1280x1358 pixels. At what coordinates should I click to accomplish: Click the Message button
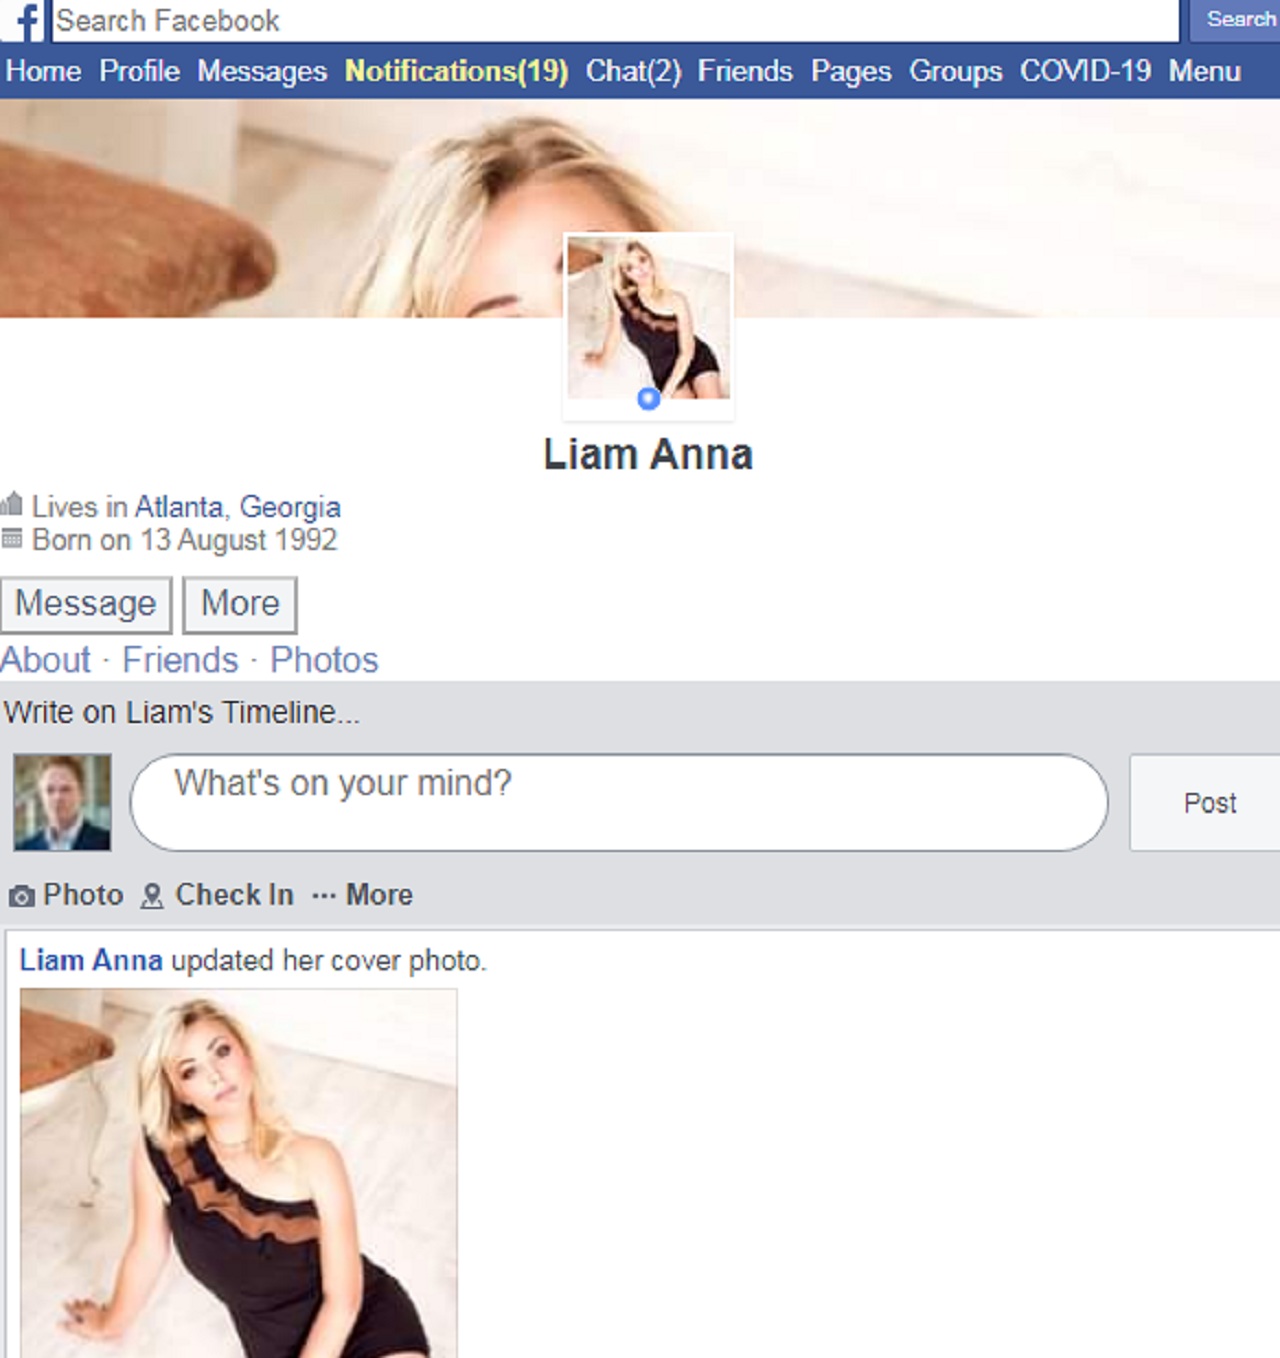[x=86, y=604]
